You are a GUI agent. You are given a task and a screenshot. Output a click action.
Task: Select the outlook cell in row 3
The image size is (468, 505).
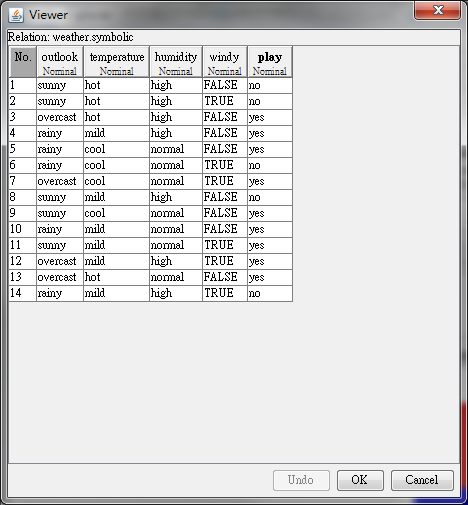(60, 117)
